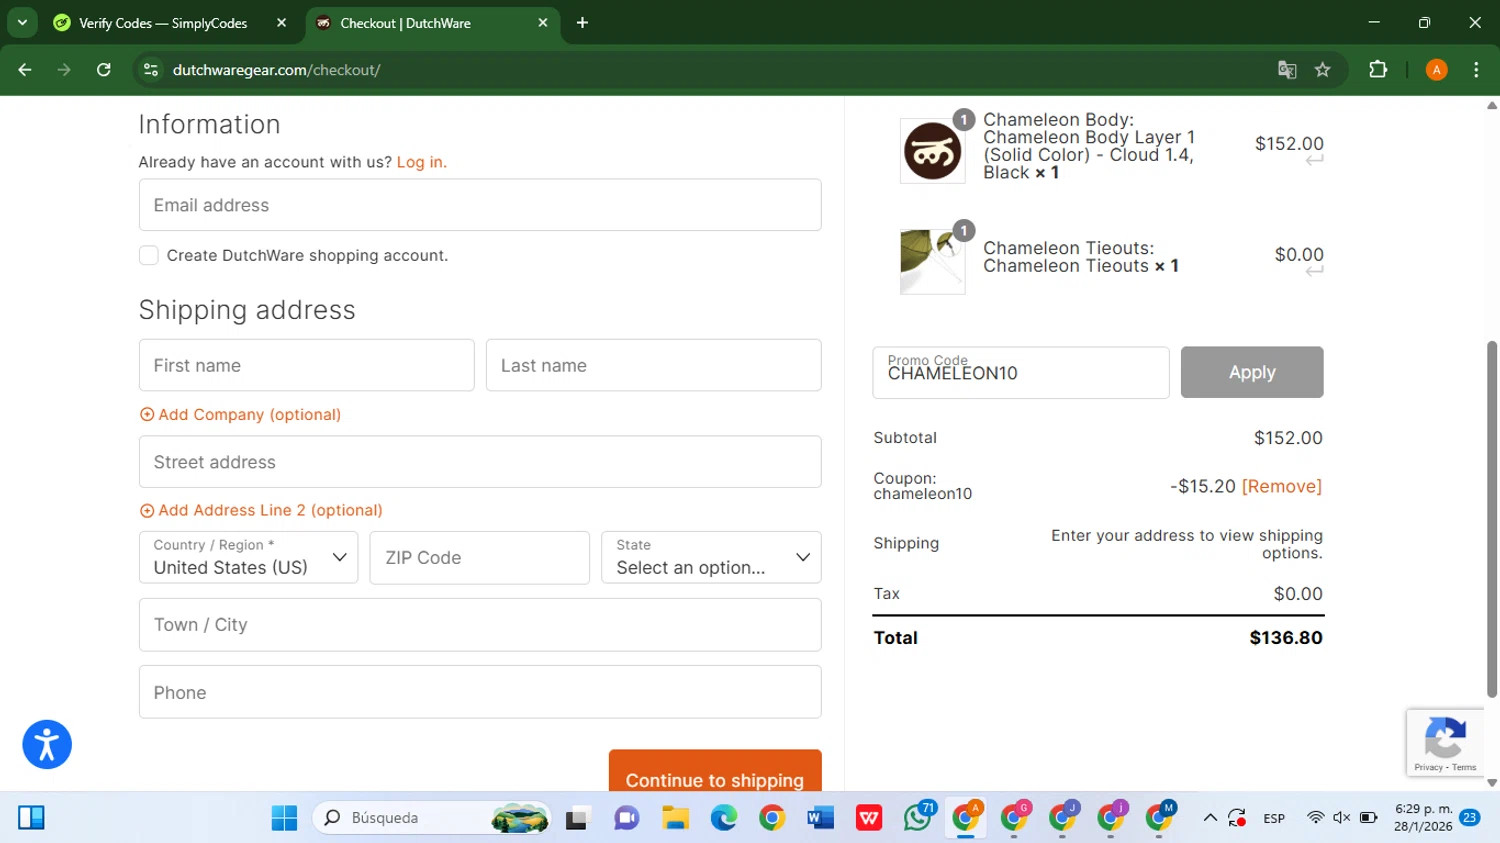Focus the Town / City field

[480, 625]
